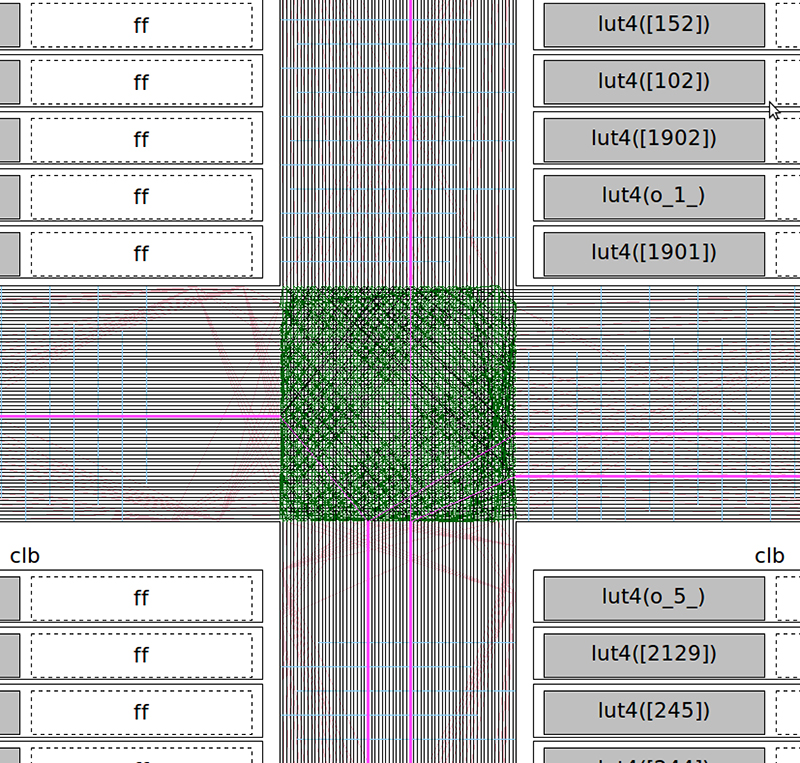Screen dimensions: 800x763
Task: Select the lut4([102]) logic block
Action: [654, 82]
